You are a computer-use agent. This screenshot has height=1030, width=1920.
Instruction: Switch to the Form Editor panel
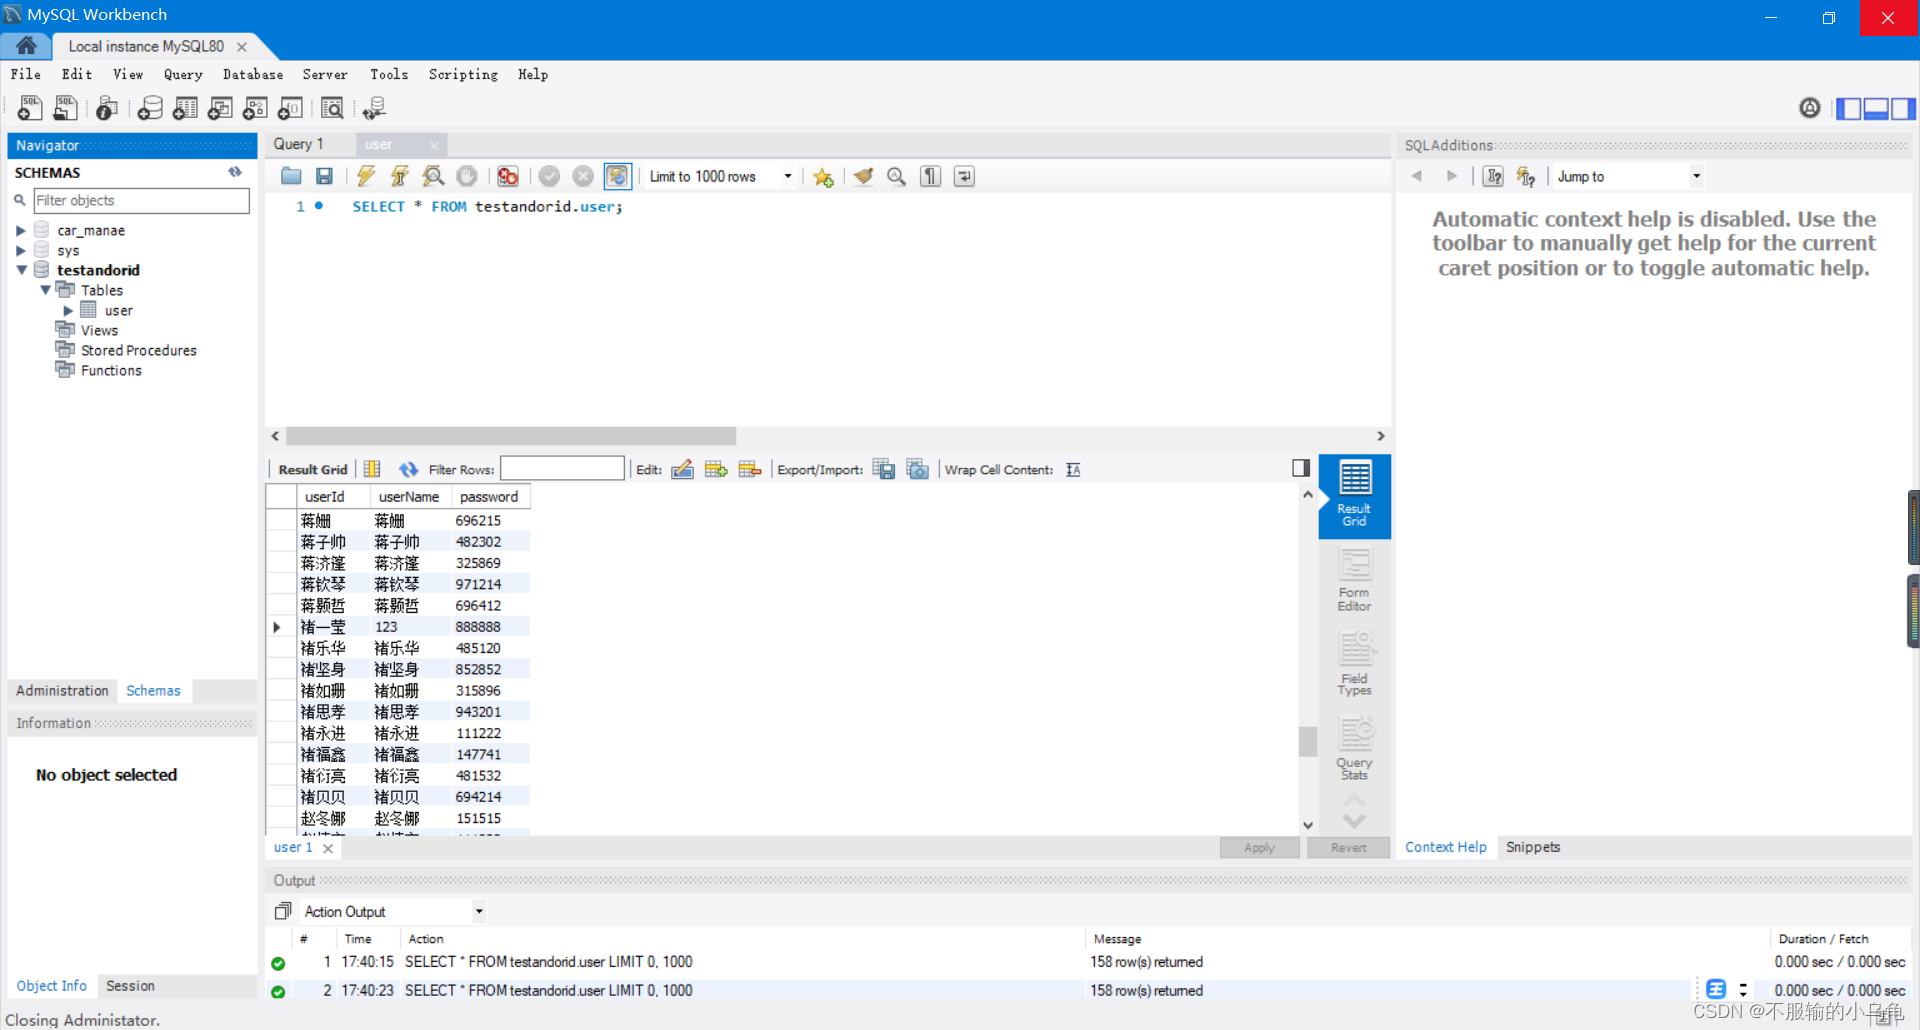pyautogui.click(x=1353, y=576)
